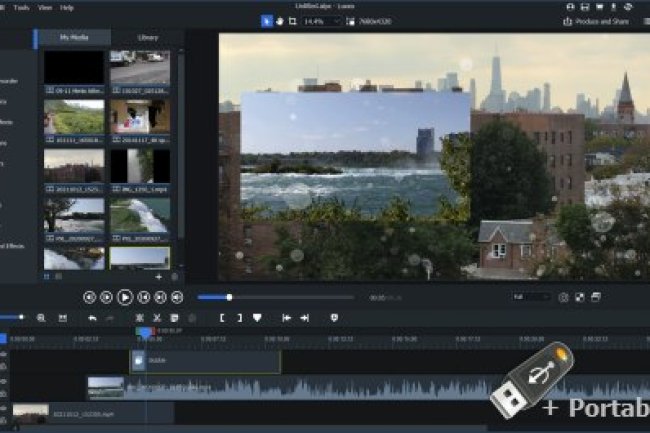
Task: Switch to the Library tab
Action: 148,37
